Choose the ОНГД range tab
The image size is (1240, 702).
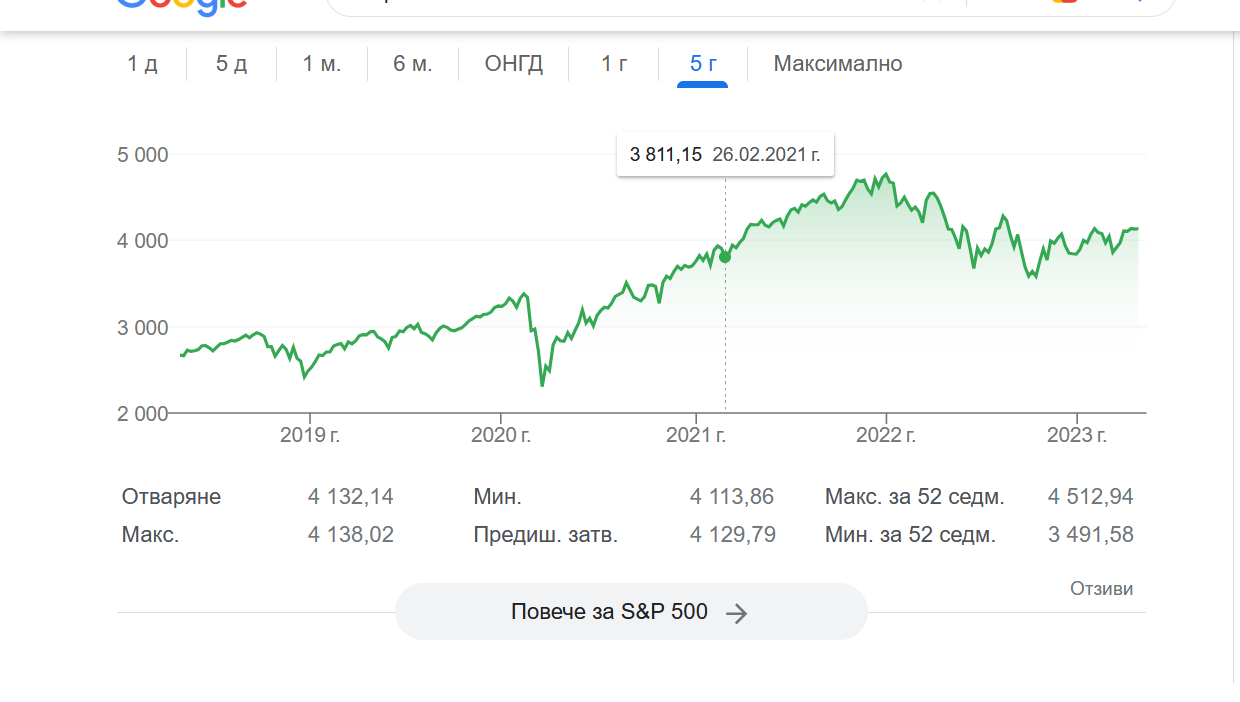coord(514,64)
